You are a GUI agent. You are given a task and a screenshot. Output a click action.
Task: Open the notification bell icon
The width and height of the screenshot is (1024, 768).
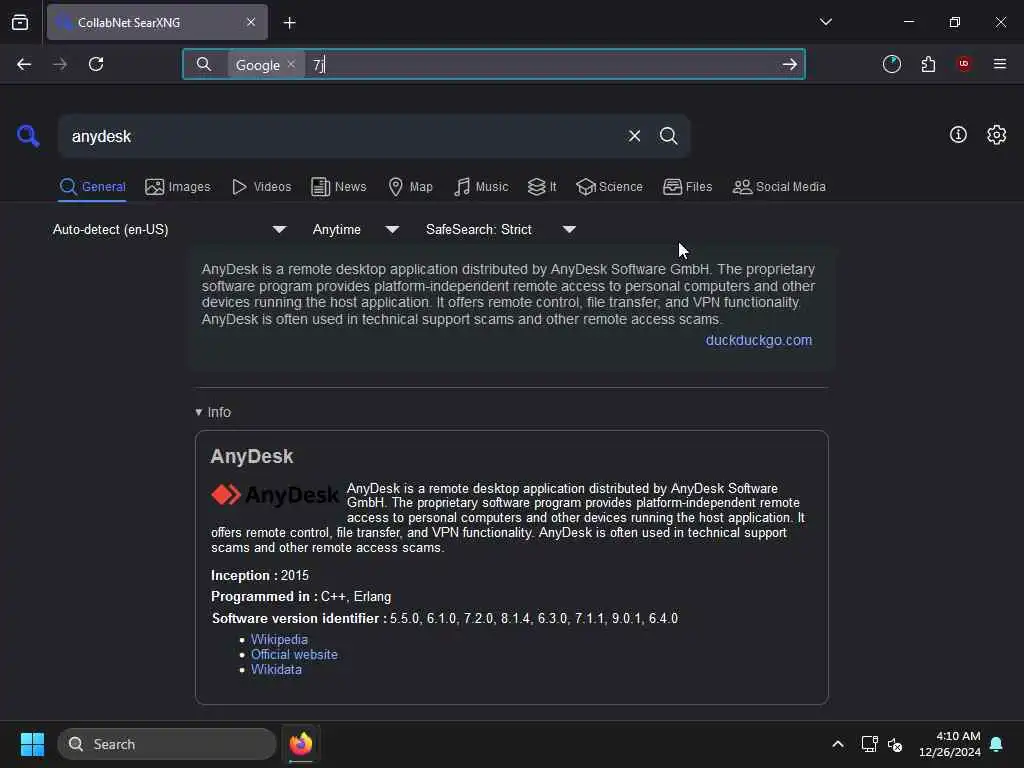[996, 744]
